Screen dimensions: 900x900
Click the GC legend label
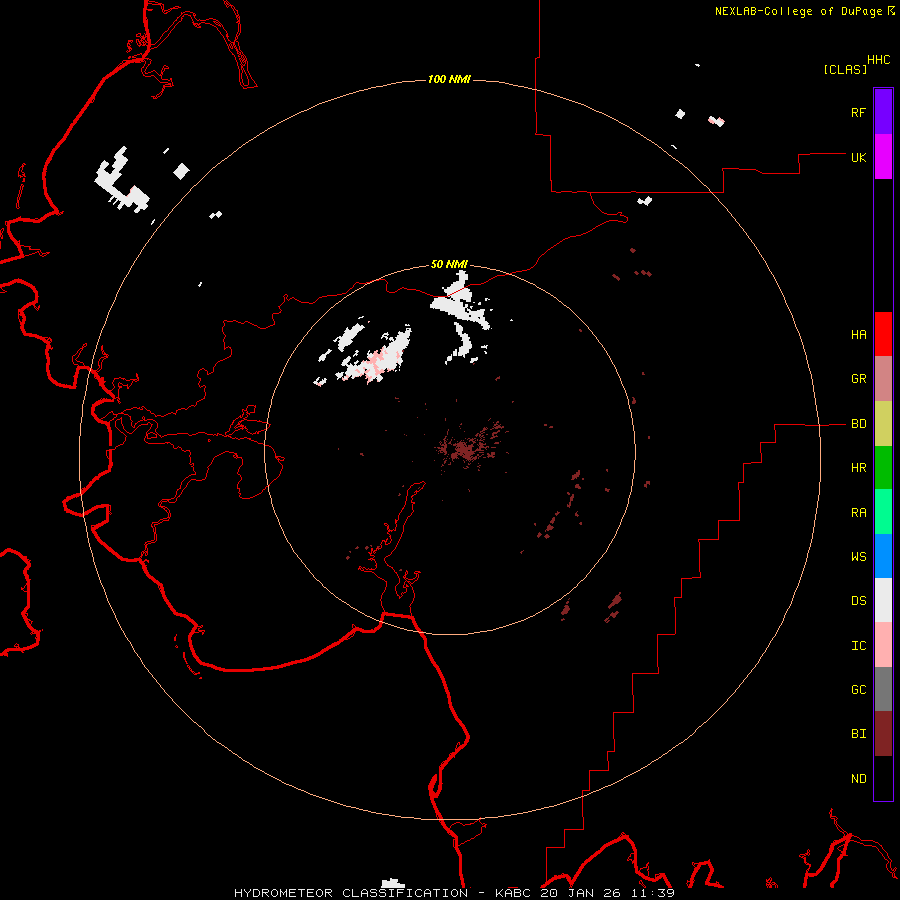coord(858,690)
